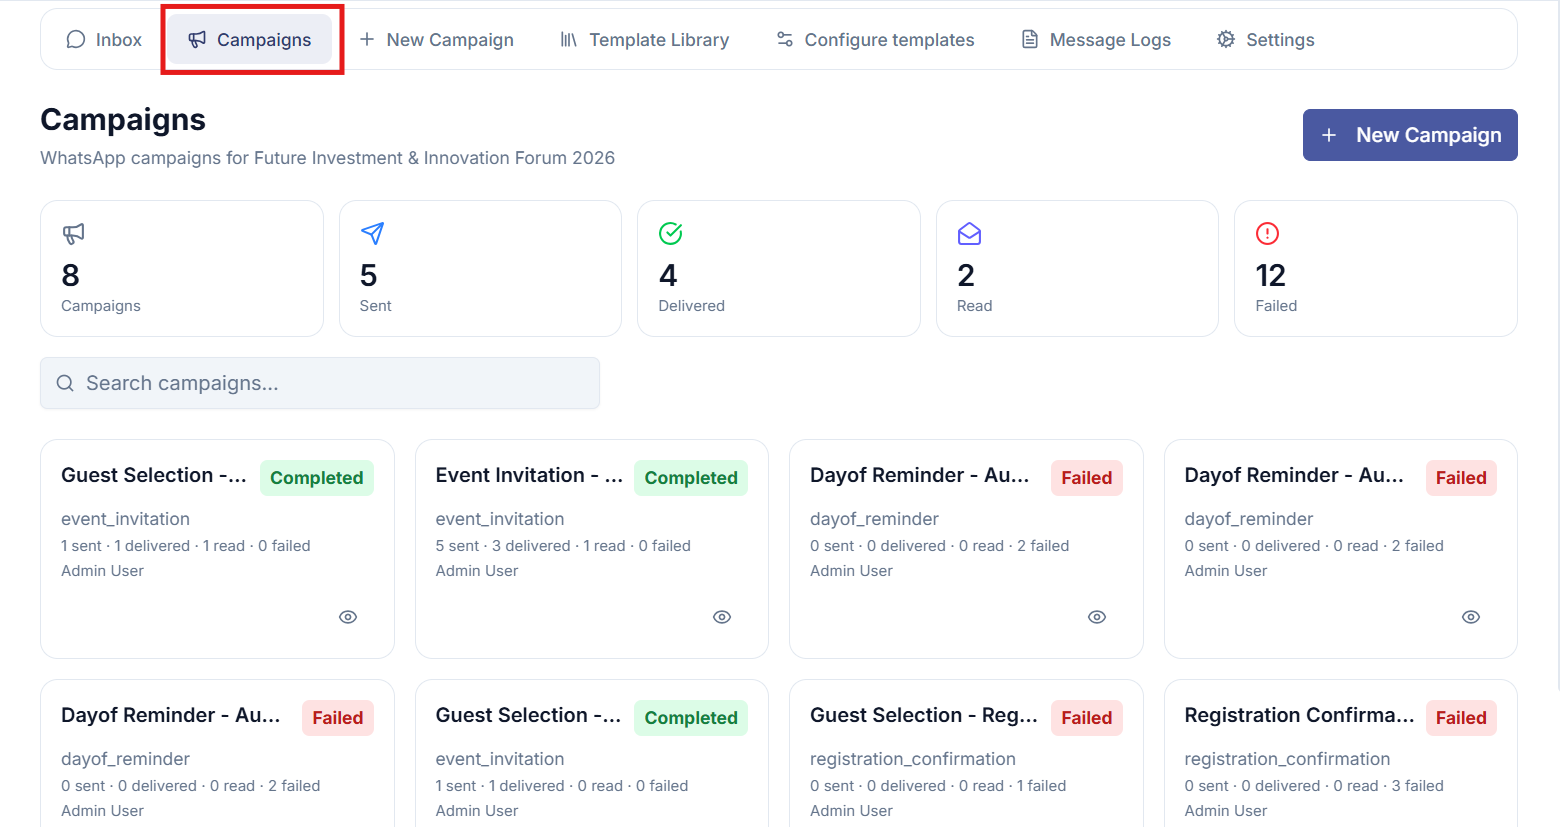1560x827 pixels.
Task: Click the WhatsApp campaigns forum subtitle text
Action: click(x=327, y=158)
